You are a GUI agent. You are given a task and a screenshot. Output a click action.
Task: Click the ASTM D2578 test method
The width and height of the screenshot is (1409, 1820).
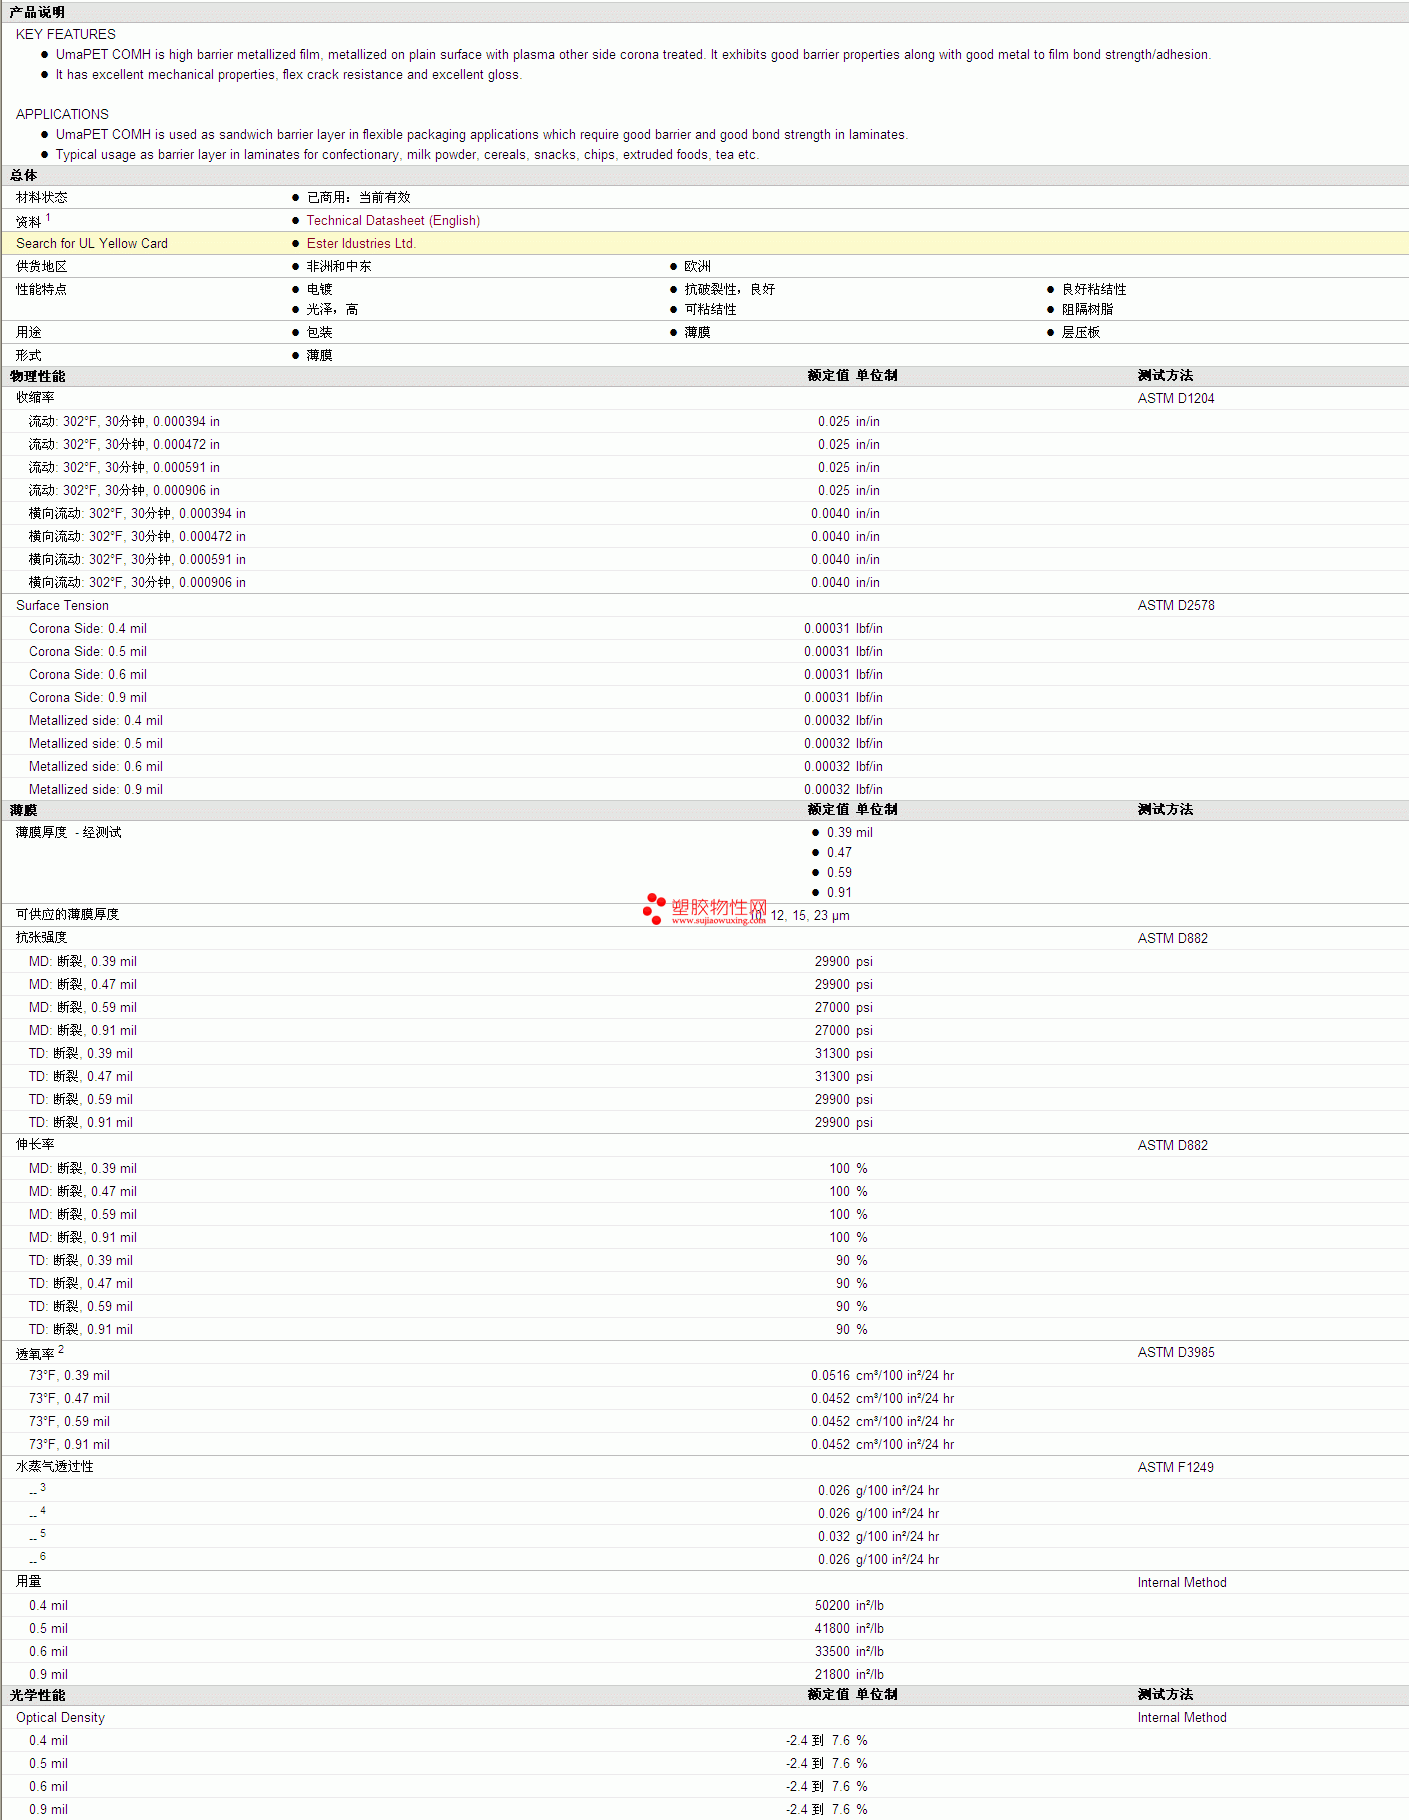tap(1176, 606)
